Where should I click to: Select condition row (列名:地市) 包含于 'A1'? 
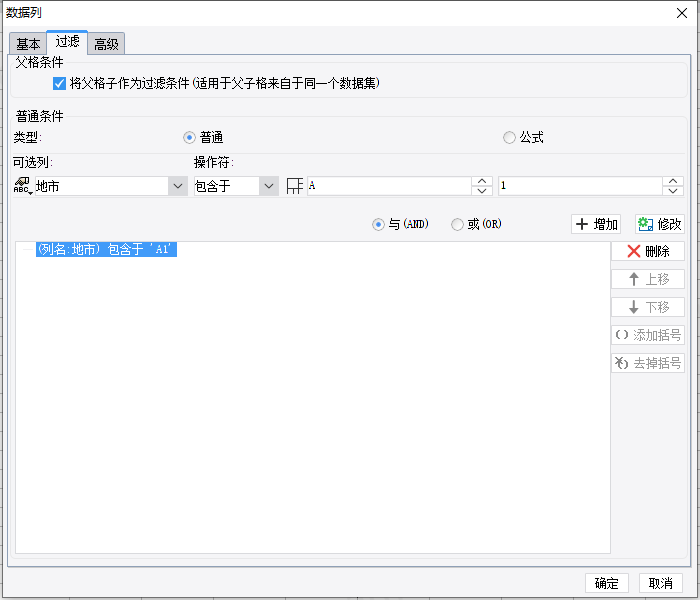(106, 249)
